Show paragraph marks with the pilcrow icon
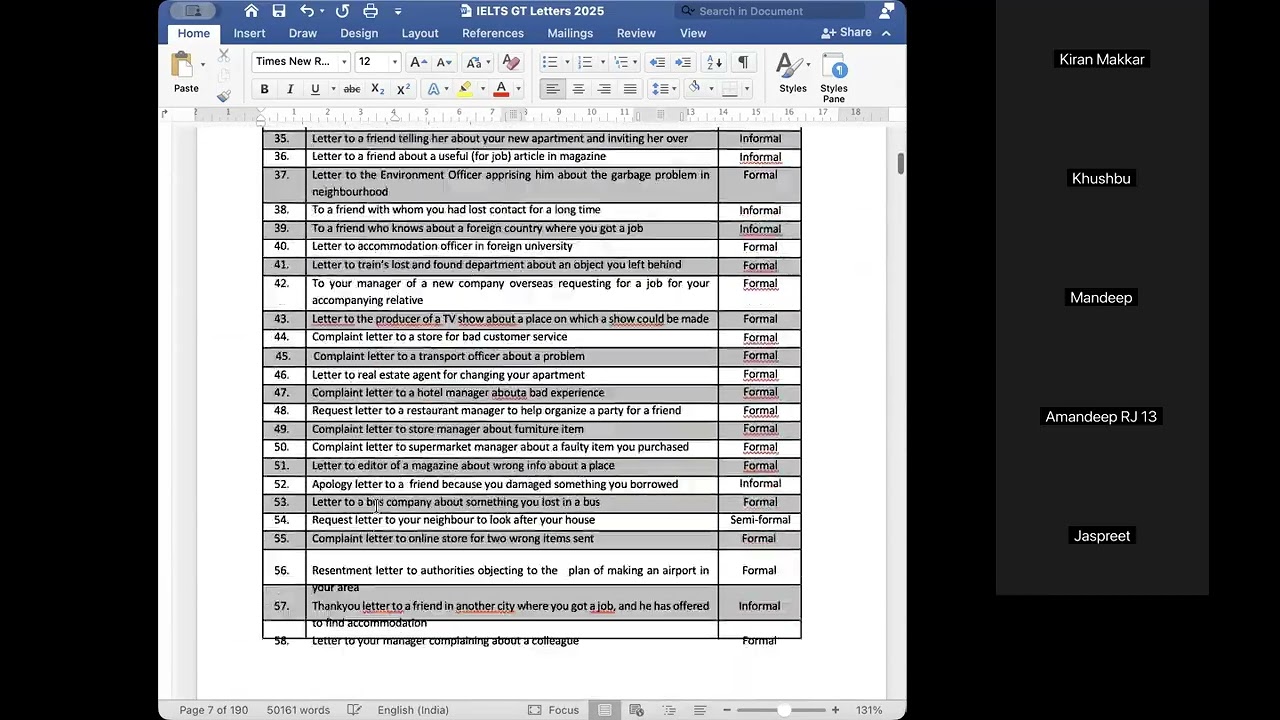 [x=743, y=62]
